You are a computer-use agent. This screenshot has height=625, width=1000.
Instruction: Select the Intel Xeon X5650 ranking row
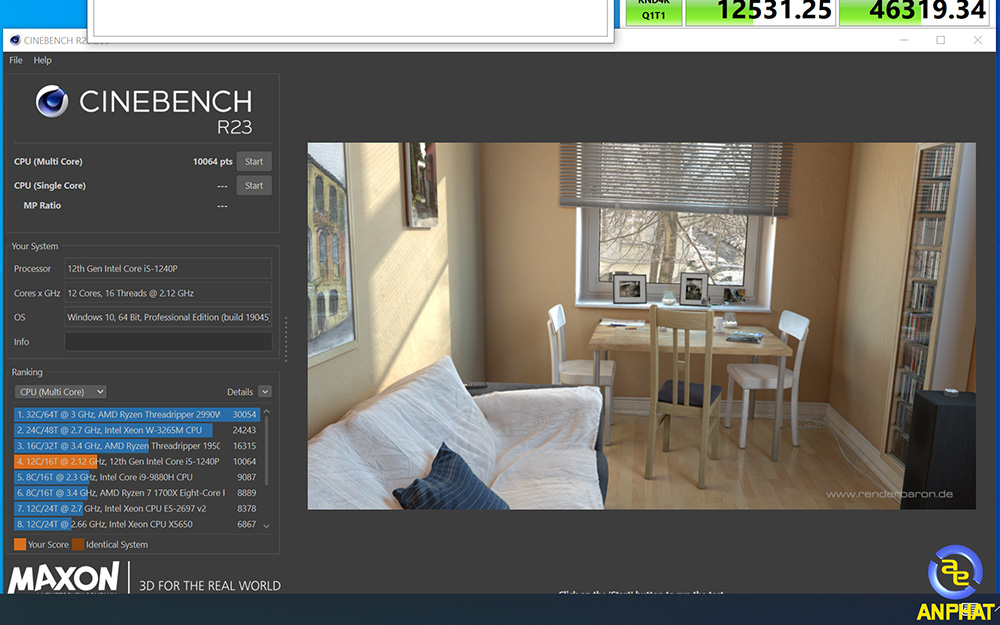coord(136,524)
